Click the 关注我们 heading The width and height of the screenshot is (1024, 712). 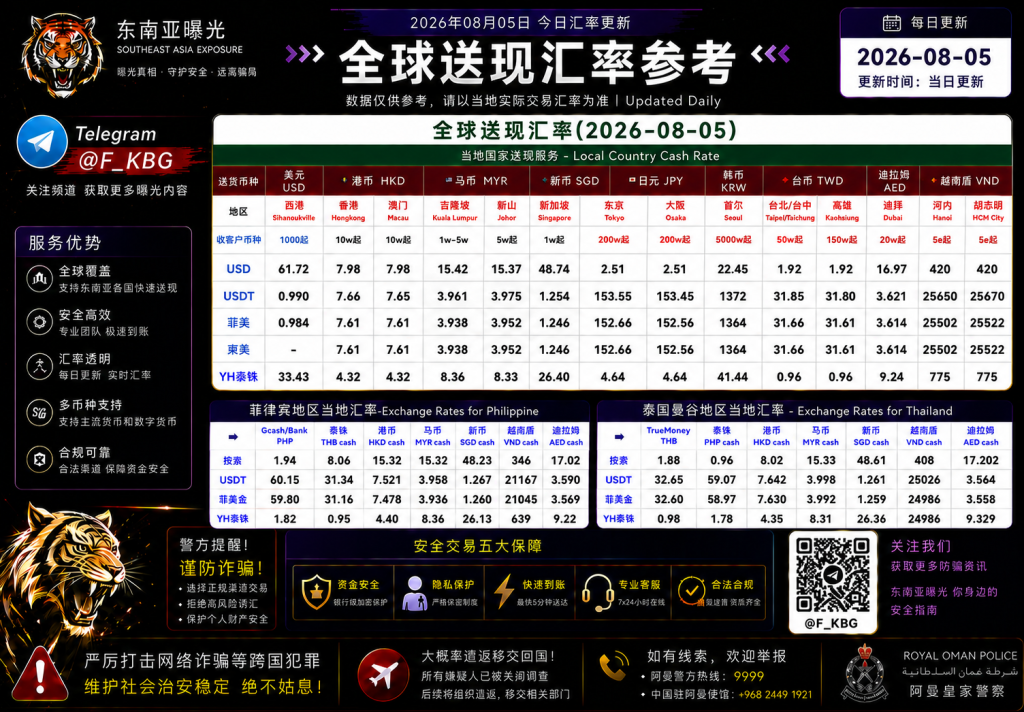pyautogui.click(x=921, y=546)
